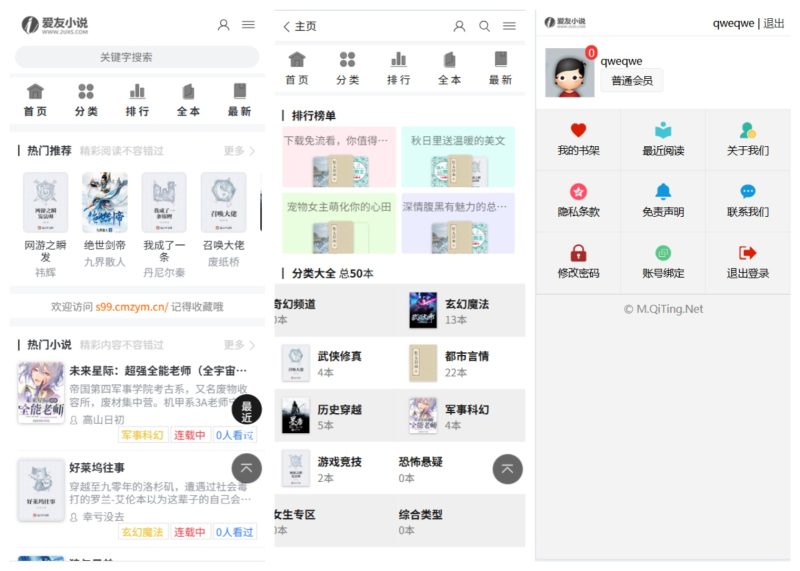Tap the floating 最近 round button

coord(247,410)
